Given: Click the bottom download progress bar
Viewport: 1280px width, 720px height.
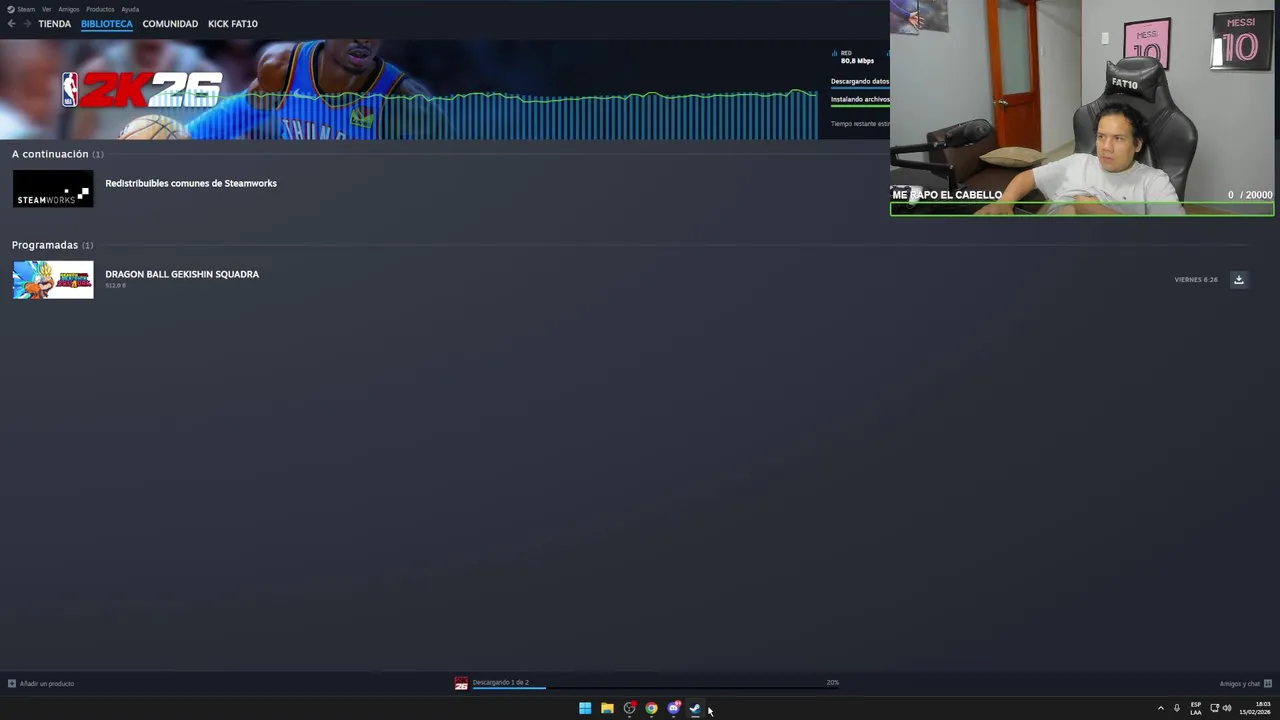Looking at the screenshot, I should coord(655,689).
